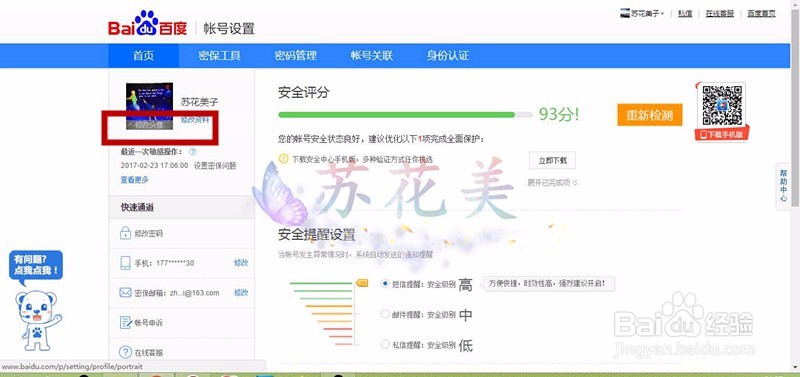Select 短信提醒 radio button
Viewport: 800px width, 377px height.
click(x=385, y=284)
